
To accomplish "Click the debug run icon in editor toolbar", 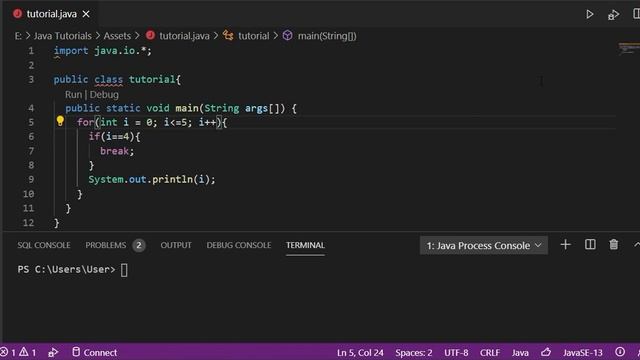I will pos(613,15).
